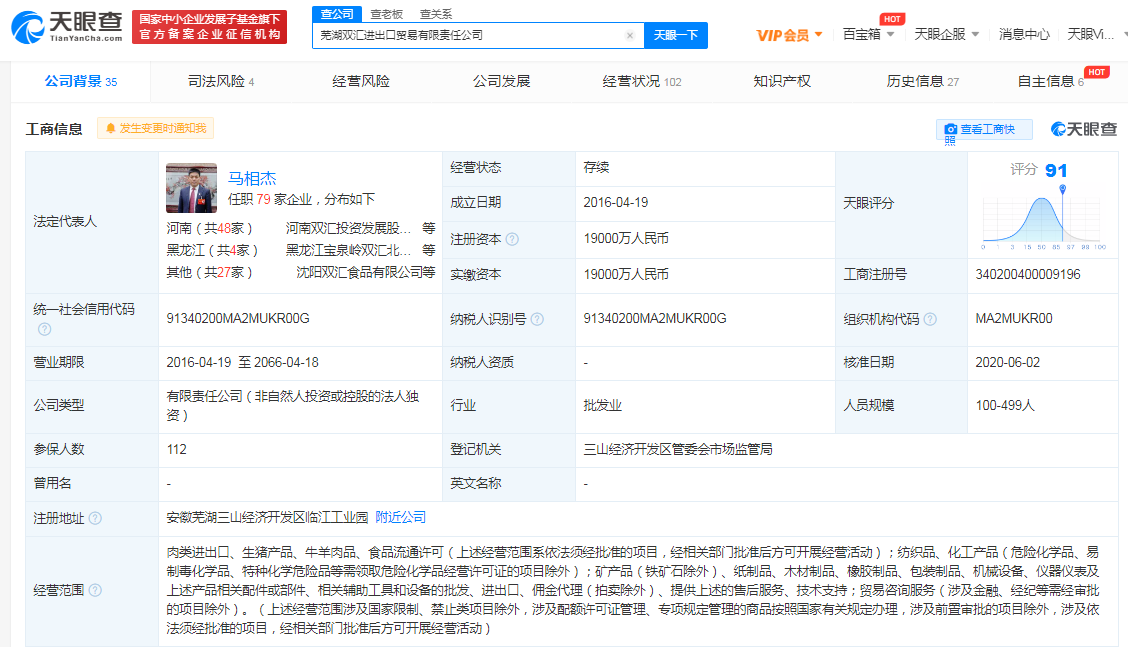1128x647 pixels.
Task: Click the 天眼一下 search button
Action: (676, 35)
